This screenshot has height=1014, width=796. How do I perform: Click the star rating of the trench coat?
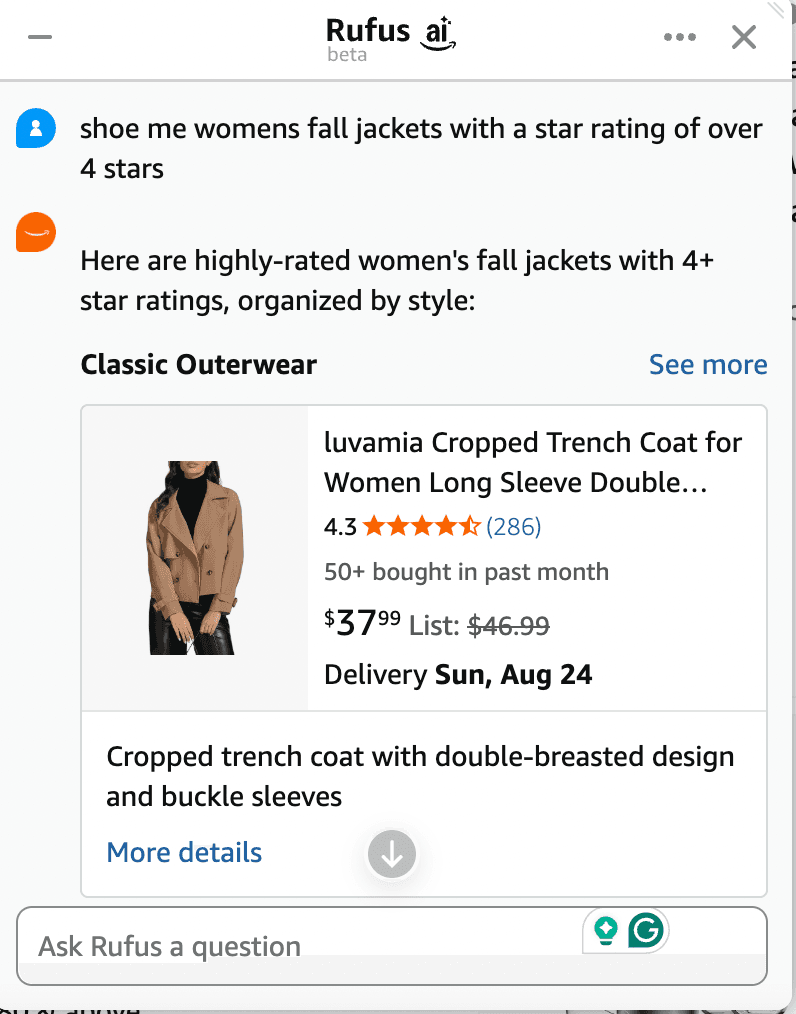pos(421,525)
